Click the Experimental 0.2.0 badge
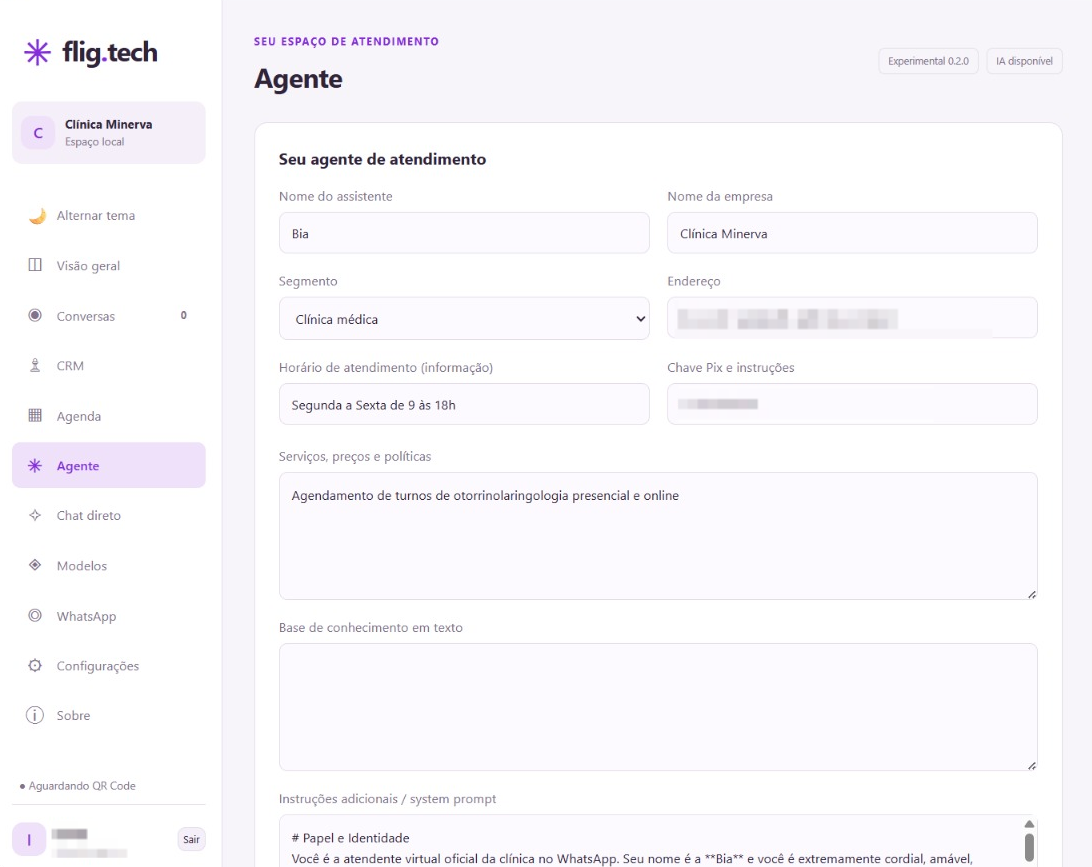The height and width of the screenshot is (867, 1092). coord(928,61)
